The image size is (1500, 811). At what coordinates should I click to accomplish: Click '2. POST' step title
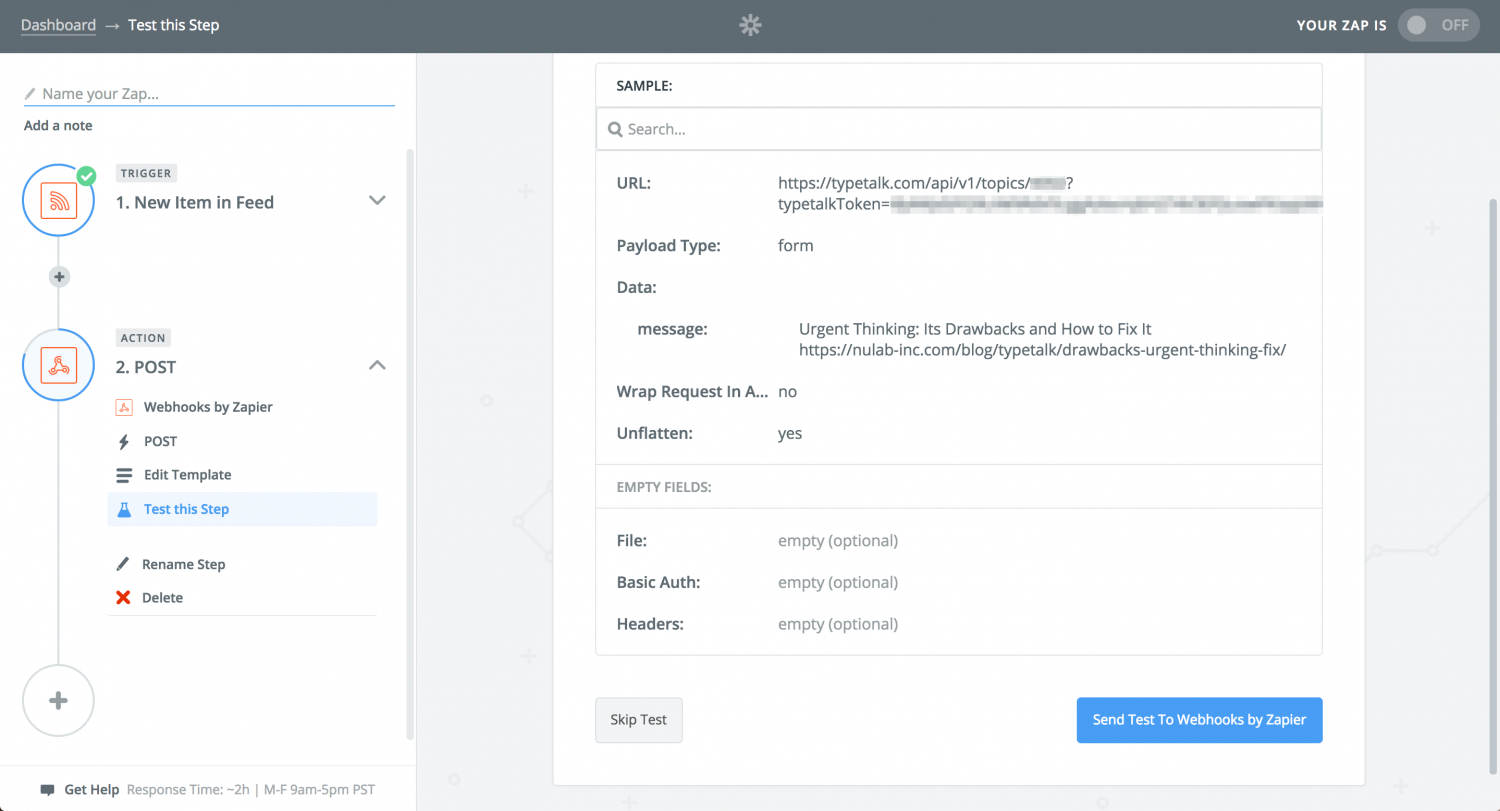pyautogui.click(x=146, y=367)
